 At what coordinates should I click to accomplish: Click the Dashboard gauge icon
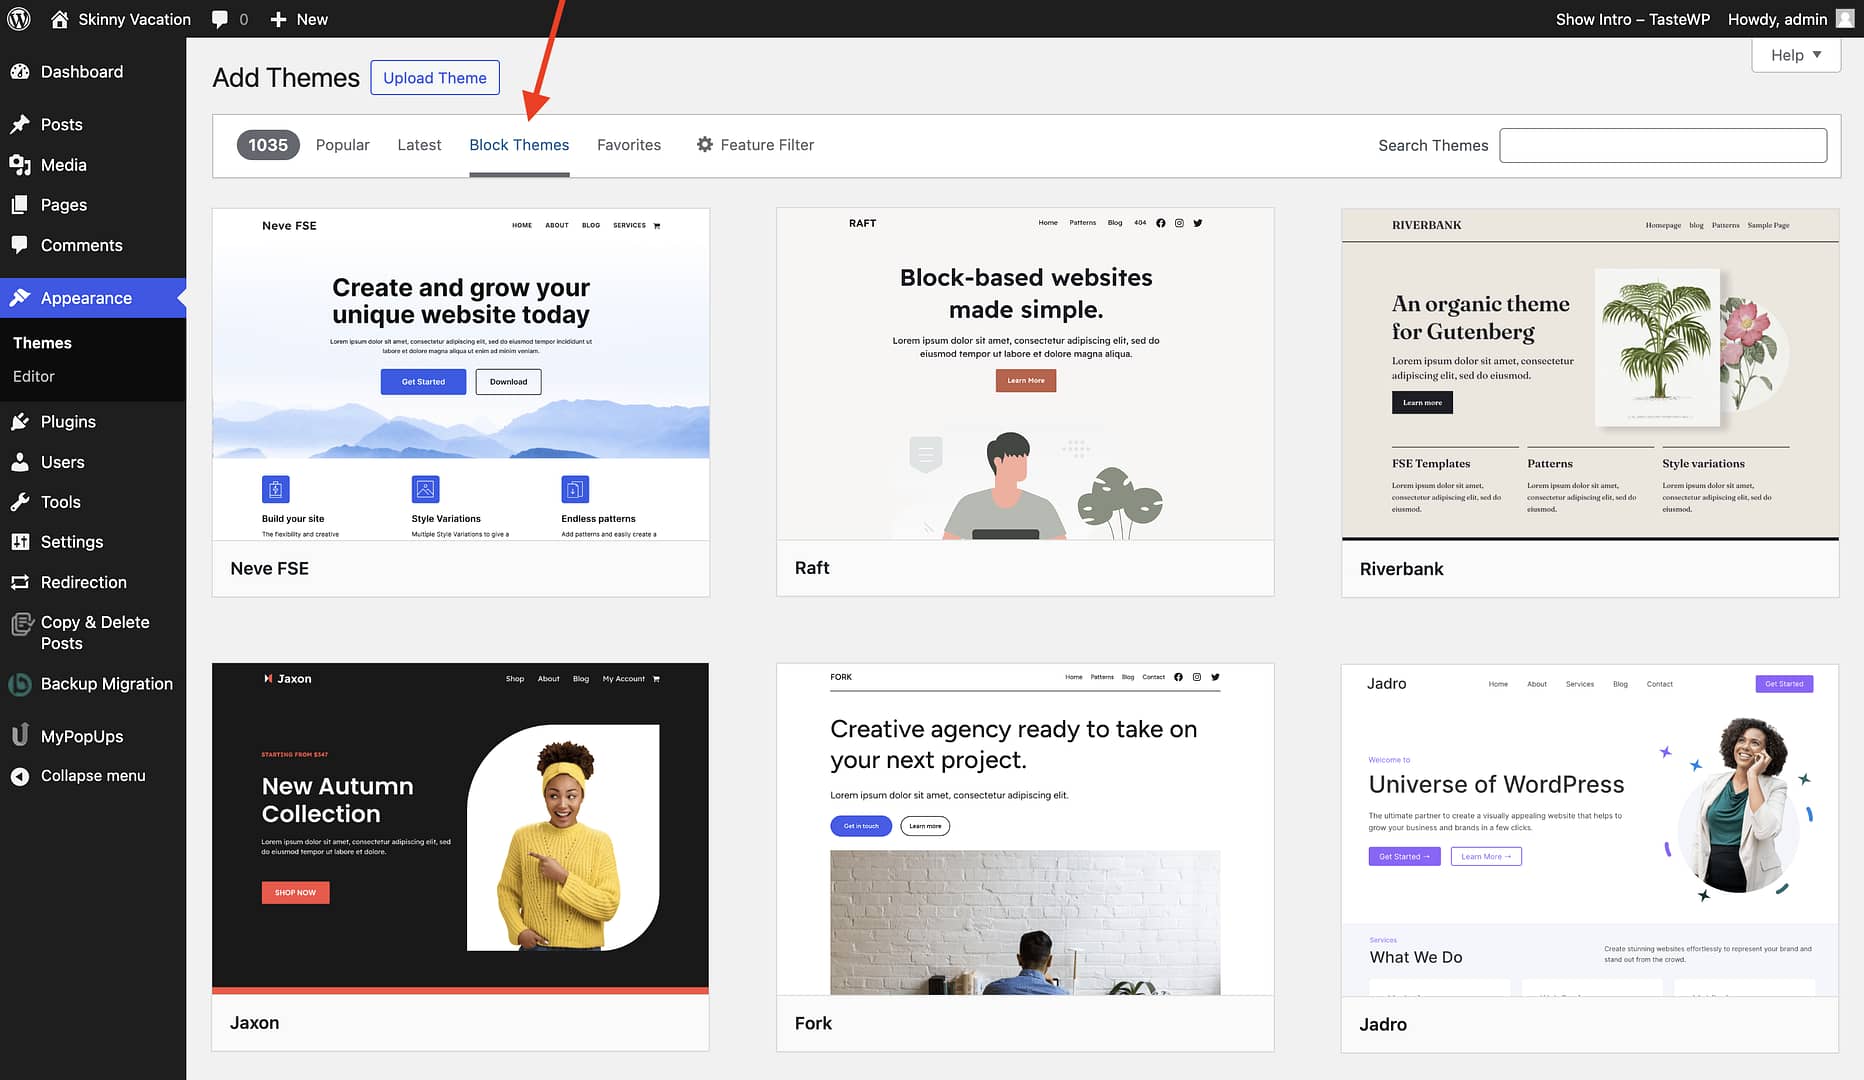pos(20,72)
